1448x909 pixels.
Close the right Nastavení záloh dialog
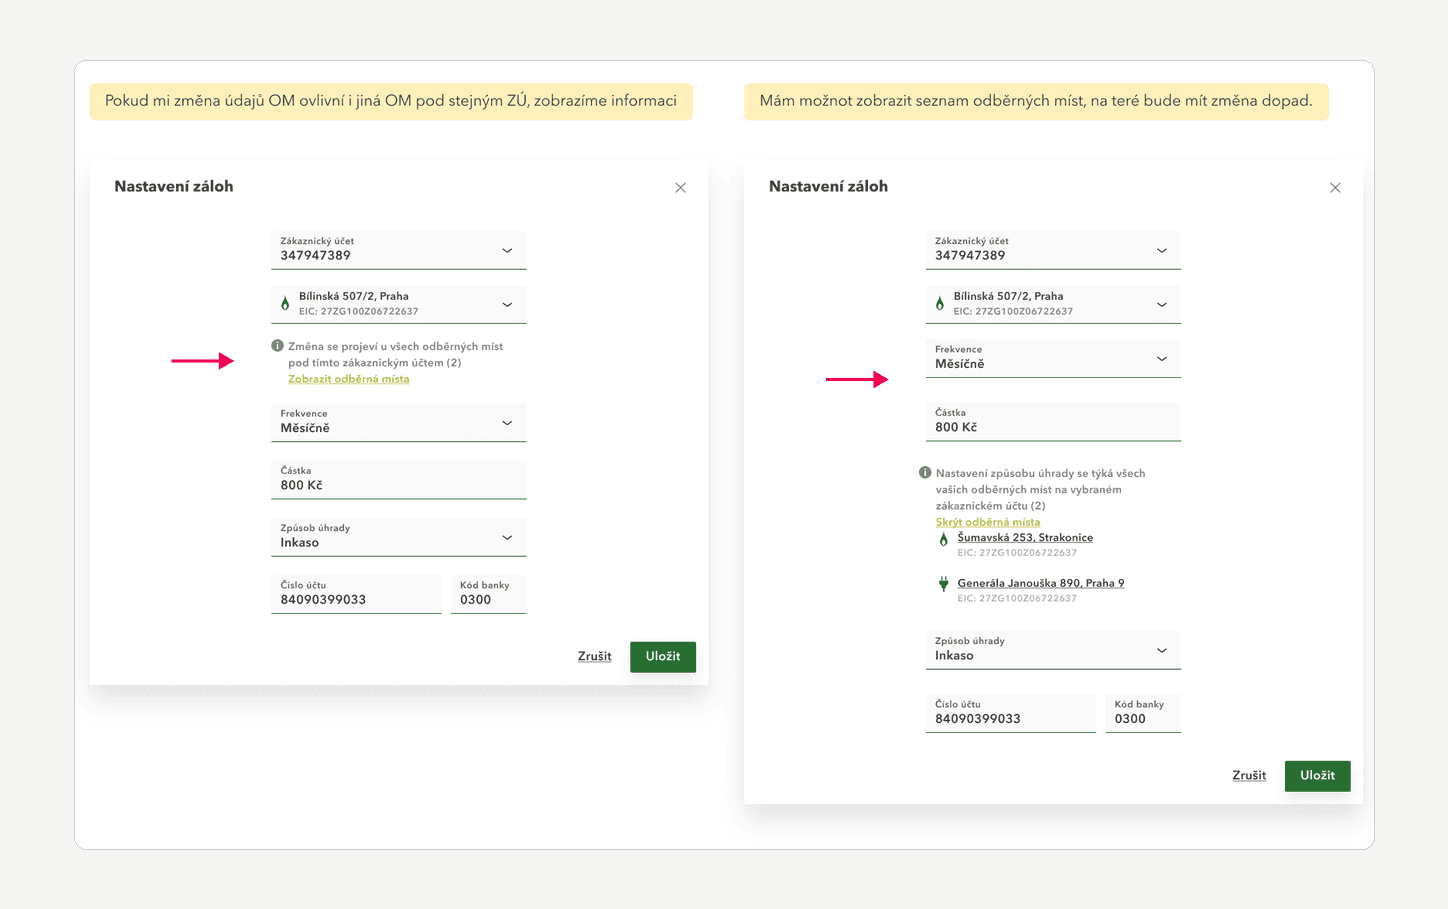click(x=1335, y=188)
